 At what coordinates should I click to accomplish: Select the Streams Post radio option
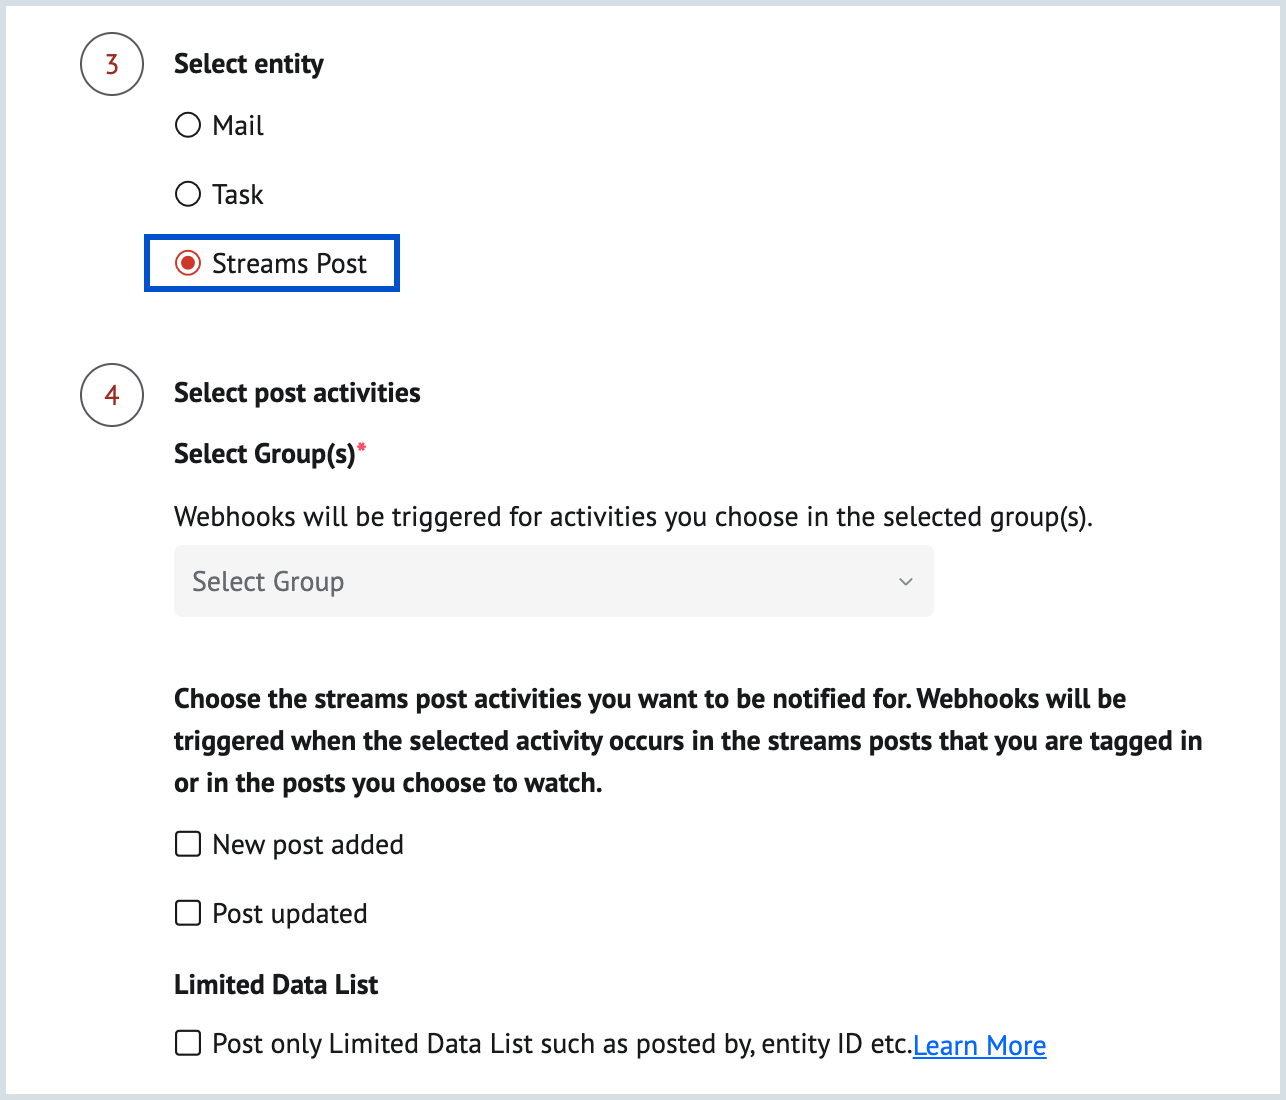188,263
